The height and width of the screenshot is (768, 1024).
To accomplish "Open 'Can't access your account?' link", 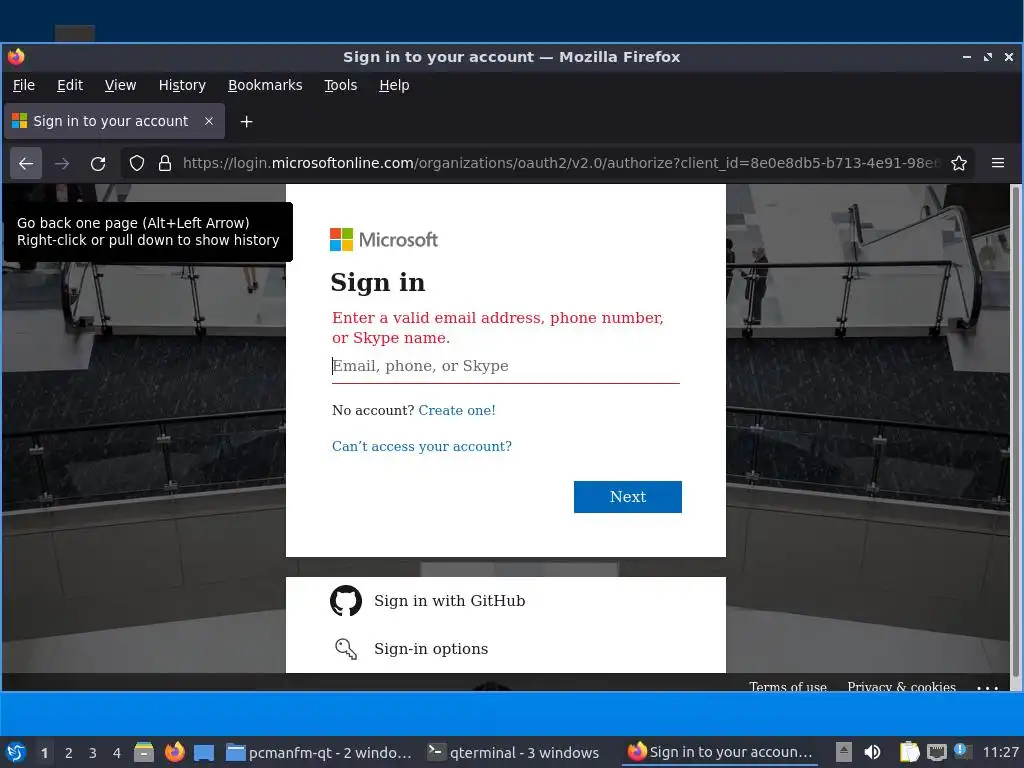I will pyautogui.click(x=422, y=446).
